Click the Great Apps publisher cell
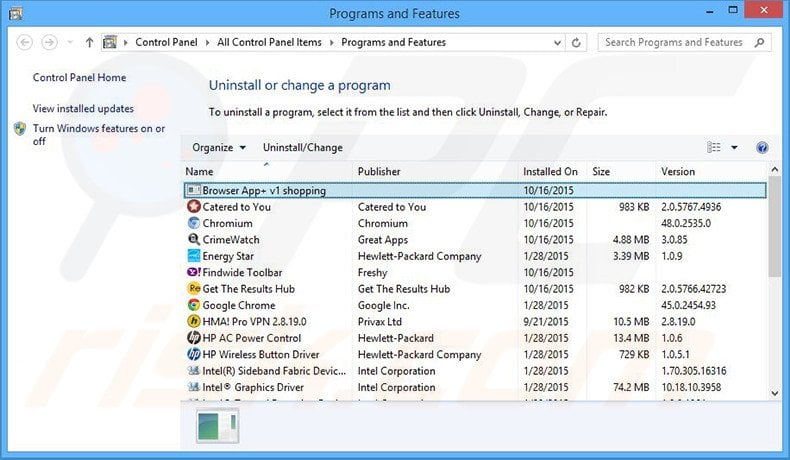The image size is (790, 460). pos(383,240)
